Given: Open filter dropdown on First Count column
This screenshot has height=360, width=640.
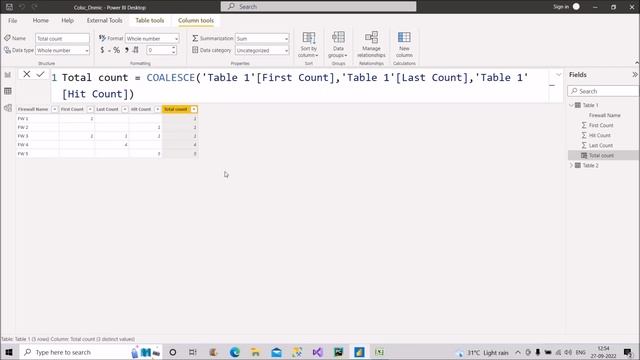Looking at the screenshot, I should (x=90, y=109).
